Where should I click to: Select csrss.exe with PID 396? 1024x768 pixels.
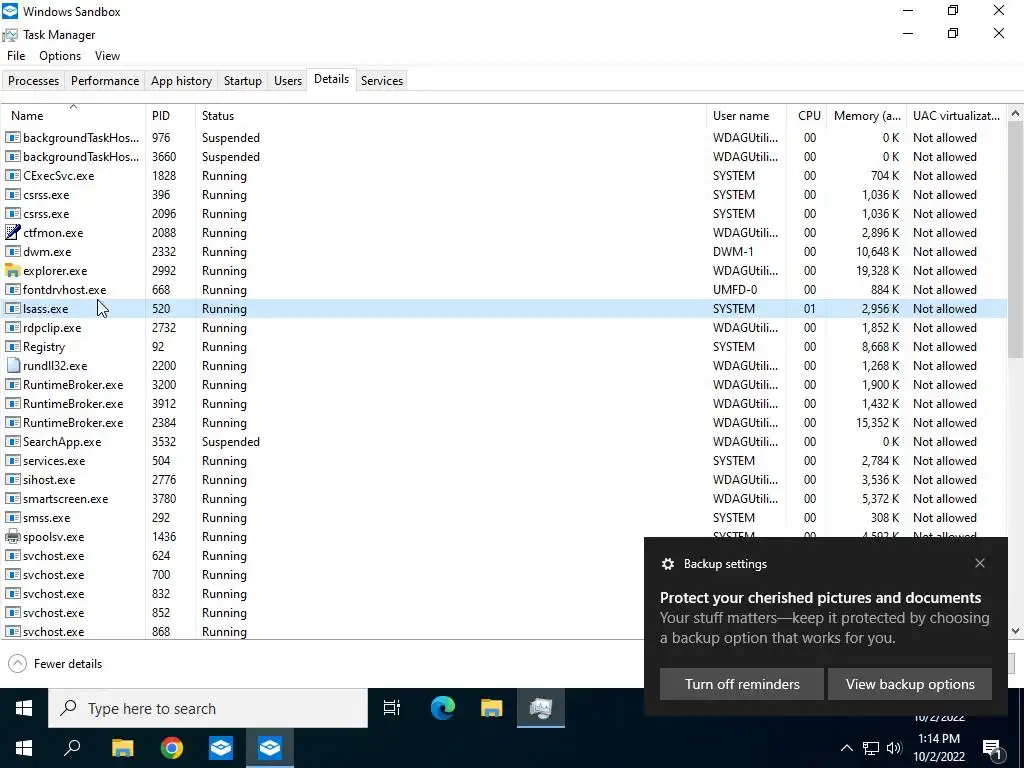[x=504, y=195]
